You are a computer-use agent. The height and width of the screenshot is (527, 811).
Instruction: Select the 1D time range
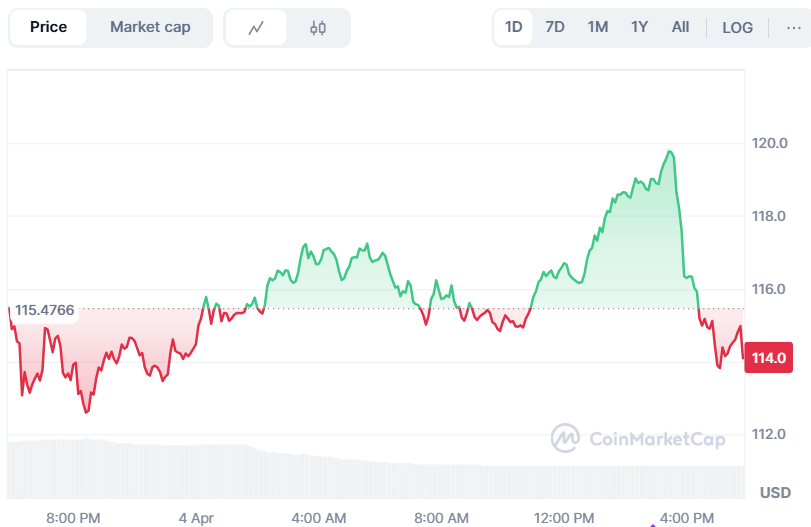click(514, 27)
